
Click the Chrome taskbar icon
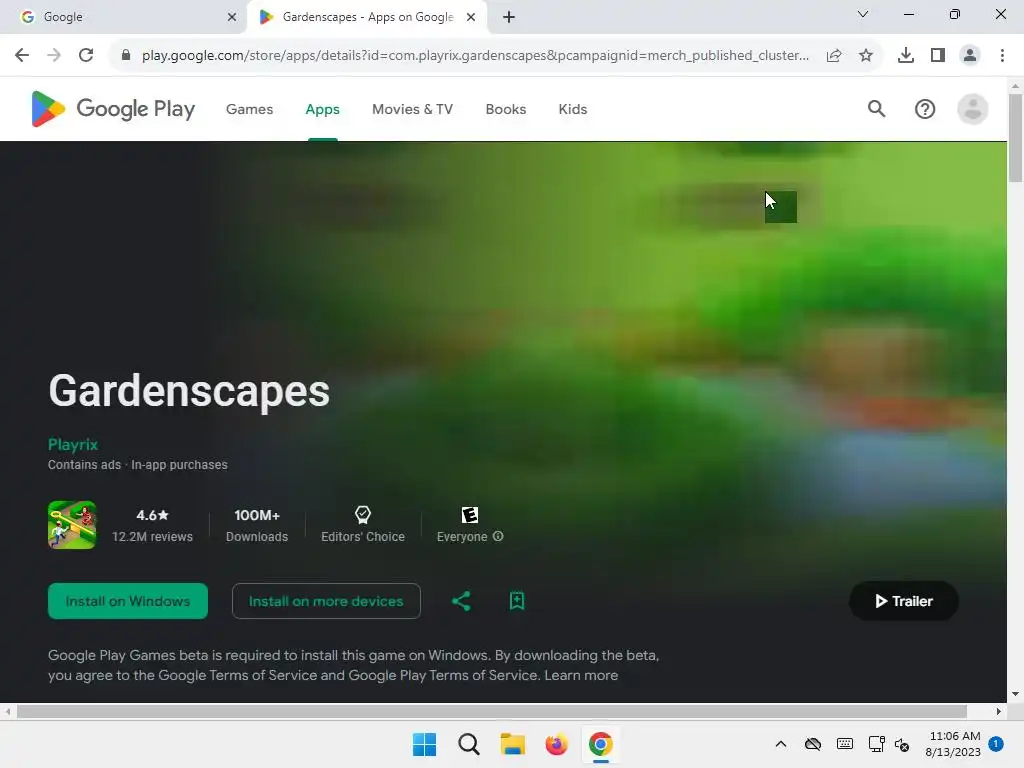coord(600,744)
